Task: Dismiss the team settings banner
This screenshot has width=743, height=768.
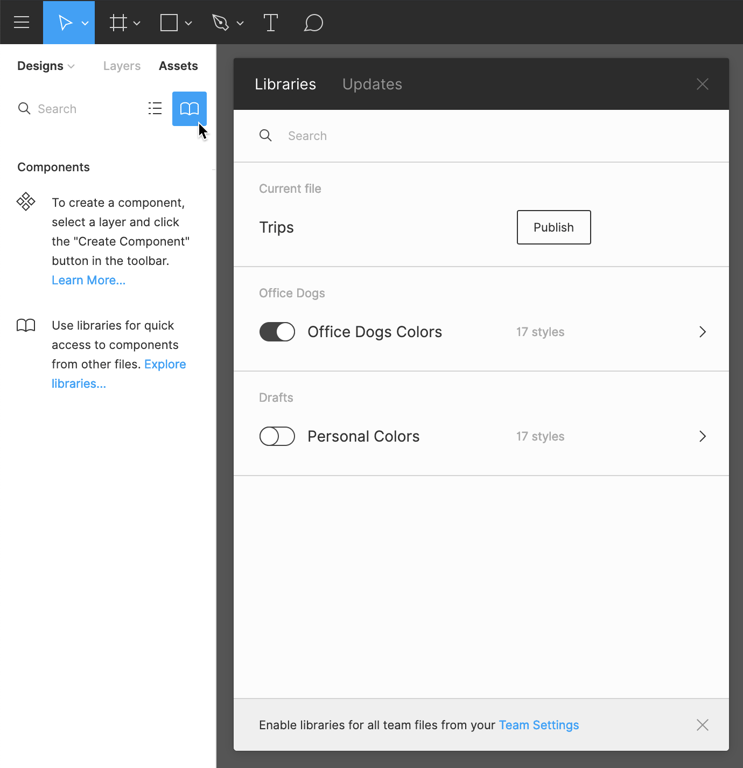Action: pos(702,725)
